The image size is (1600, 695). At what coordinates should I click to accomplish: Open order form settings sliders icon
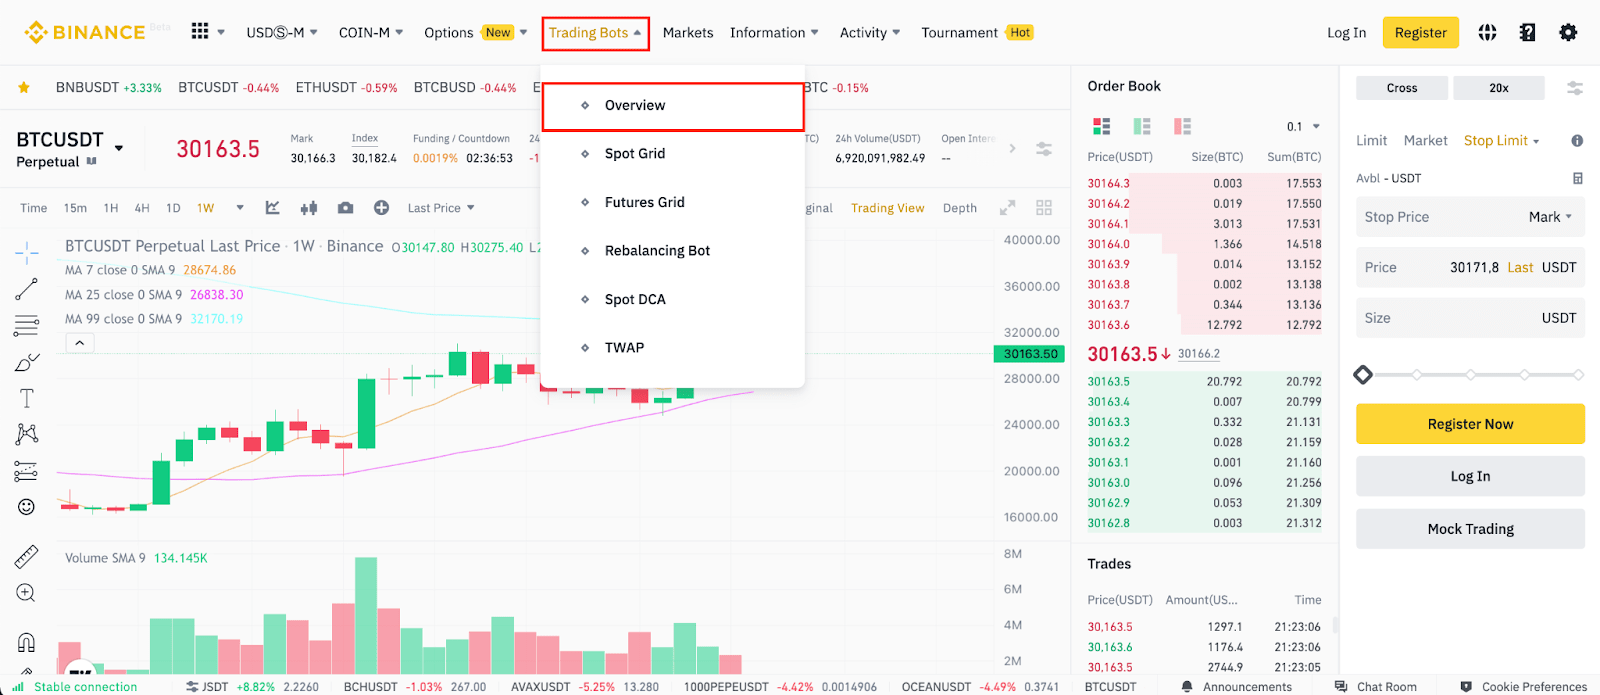click(x=1575, y=88)
